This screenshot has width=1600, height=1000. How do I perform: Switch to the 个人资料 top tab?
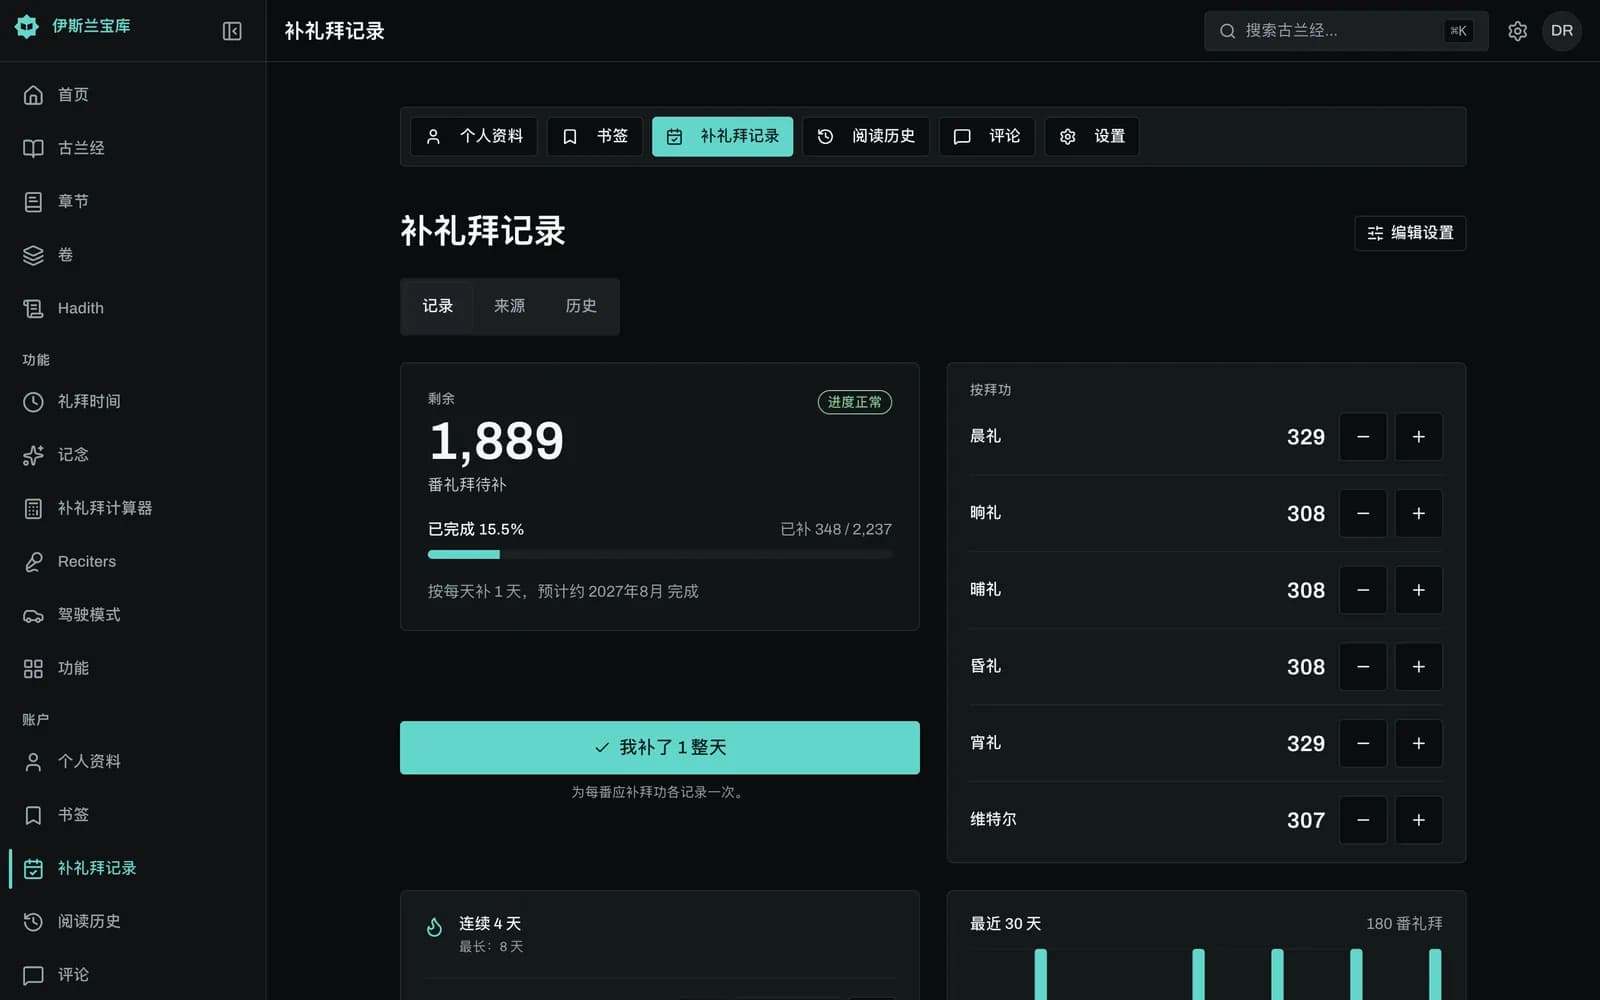click(474, 136)
